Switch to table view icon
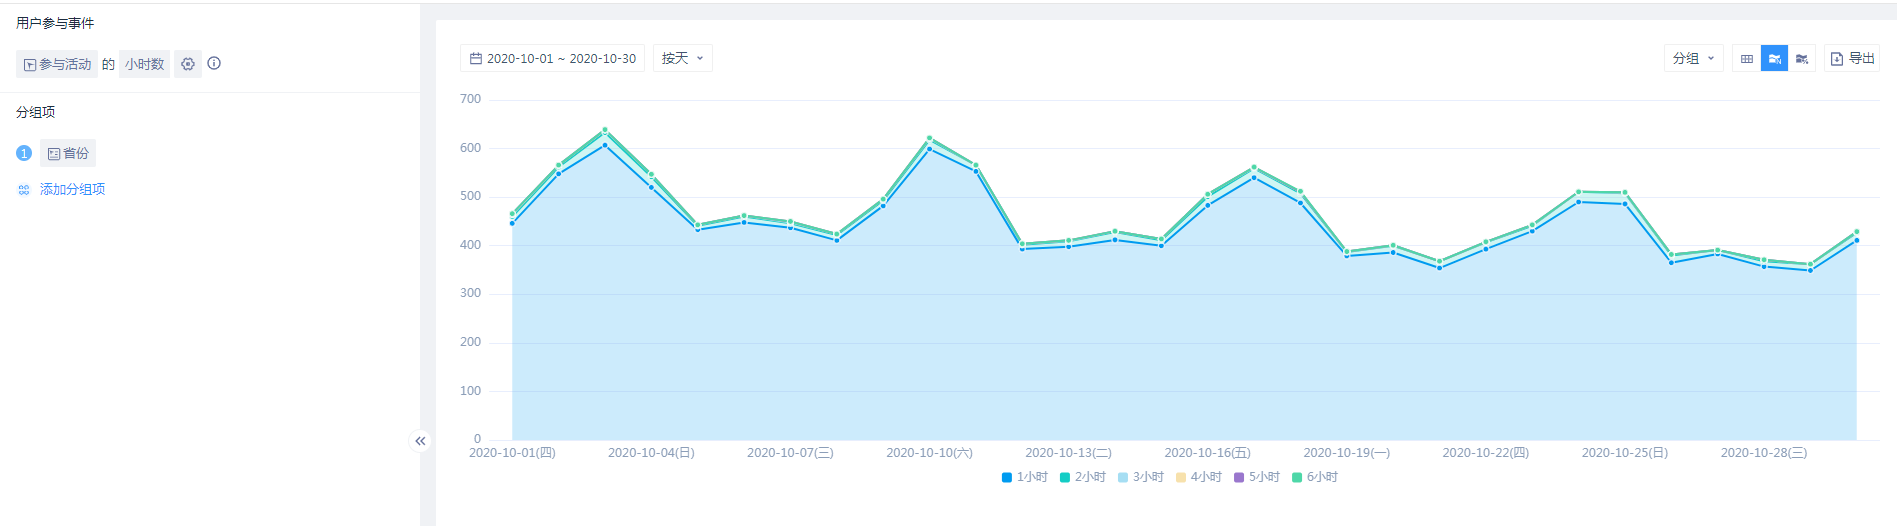This screenshot has width=1897, height=526. pyautogui.click(x=1747, y=59)
